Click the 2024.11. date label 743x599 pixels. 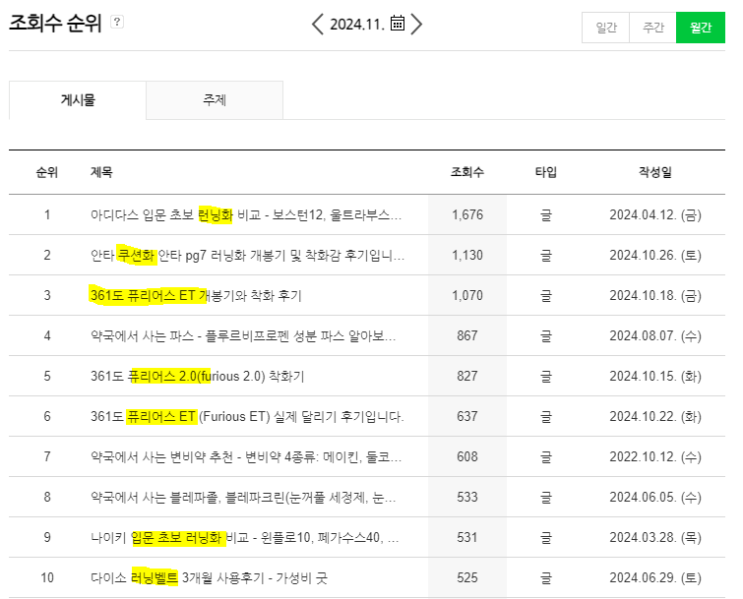357,24
